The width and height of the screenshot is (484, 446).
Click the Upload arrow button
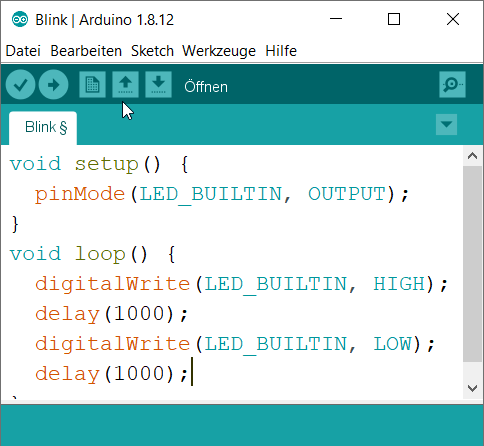click(x=53, y=85)
